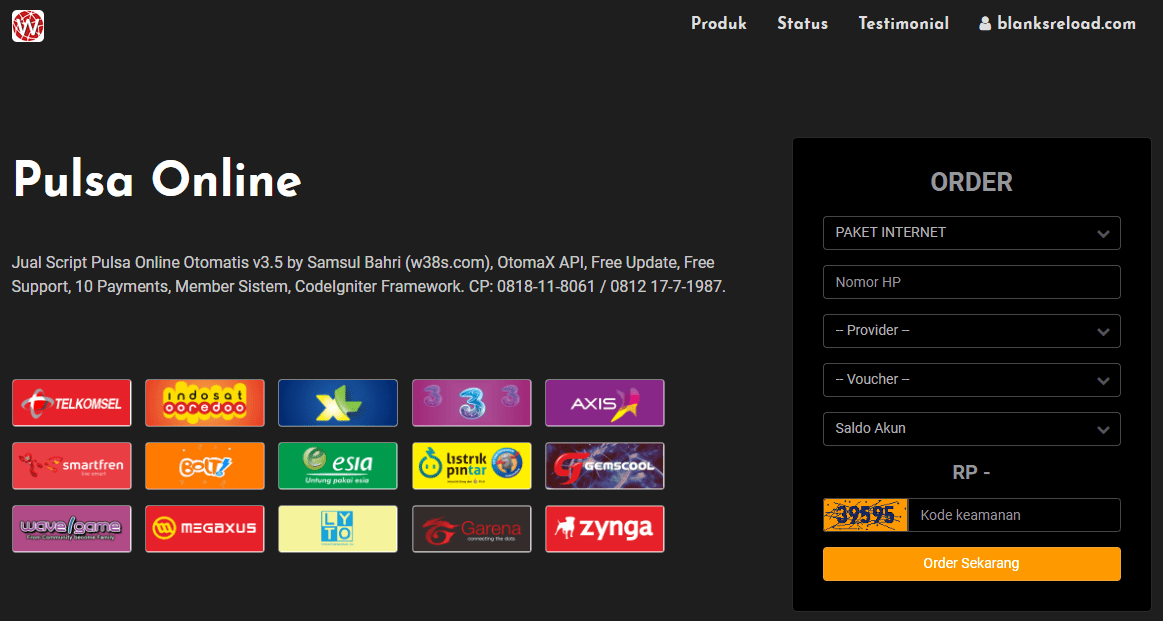This screenshot has height=621, width=1163.
Task: Go to the Status menu item
Action: [x=803, y=24]
